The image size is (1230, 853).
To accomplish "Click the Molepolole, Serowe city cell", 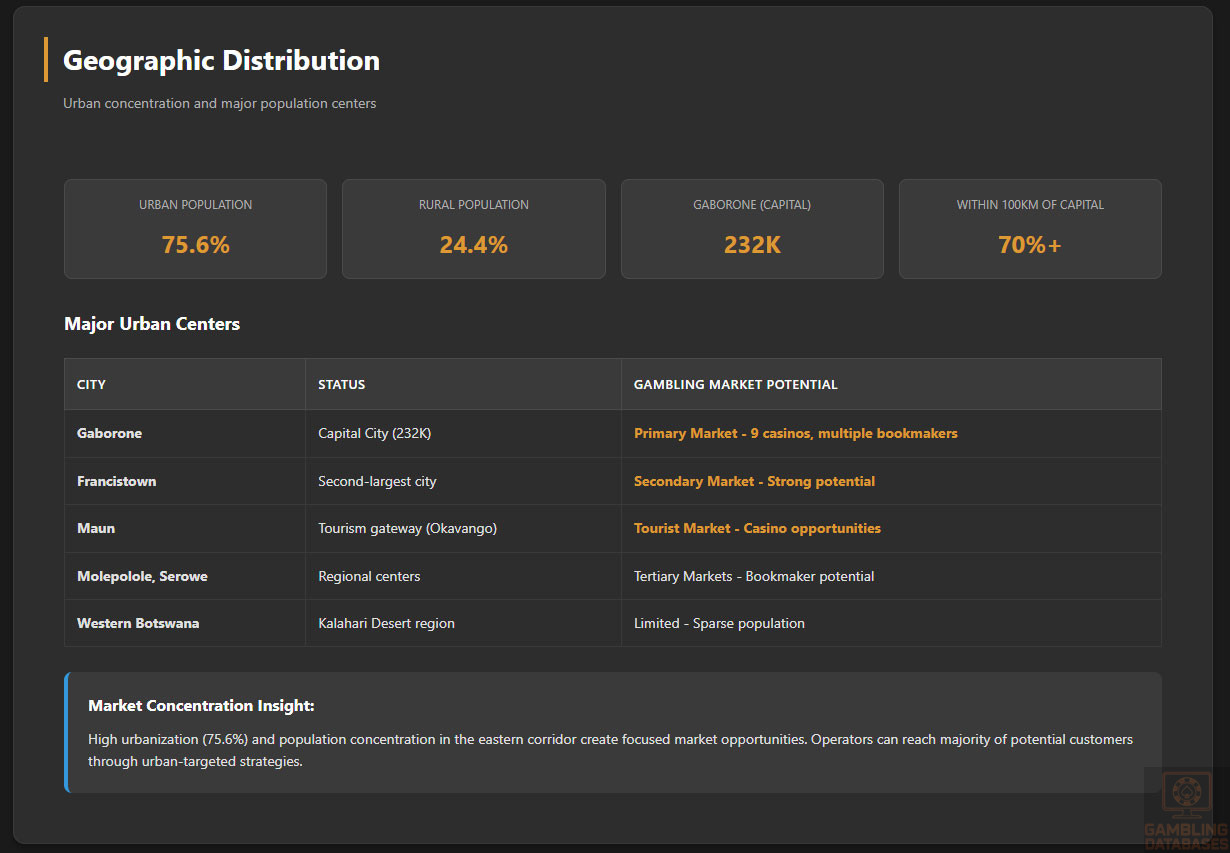I will (x=142, y=576).
